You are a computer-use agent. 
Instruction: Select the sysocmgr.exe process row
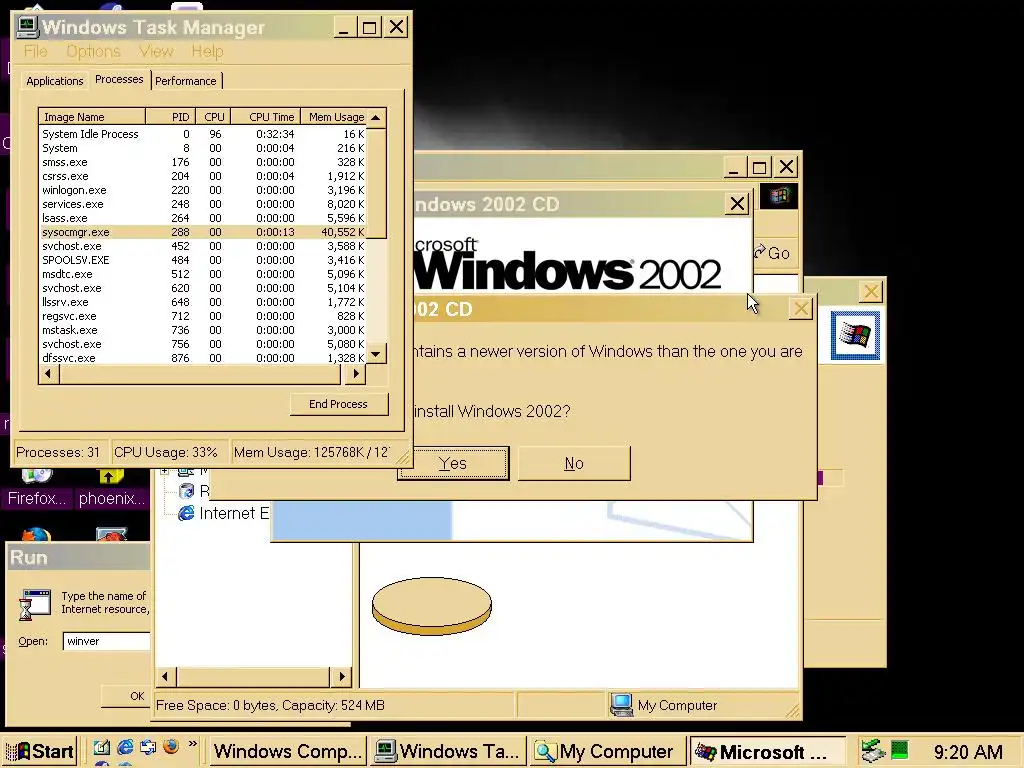[x=203, y=232]
